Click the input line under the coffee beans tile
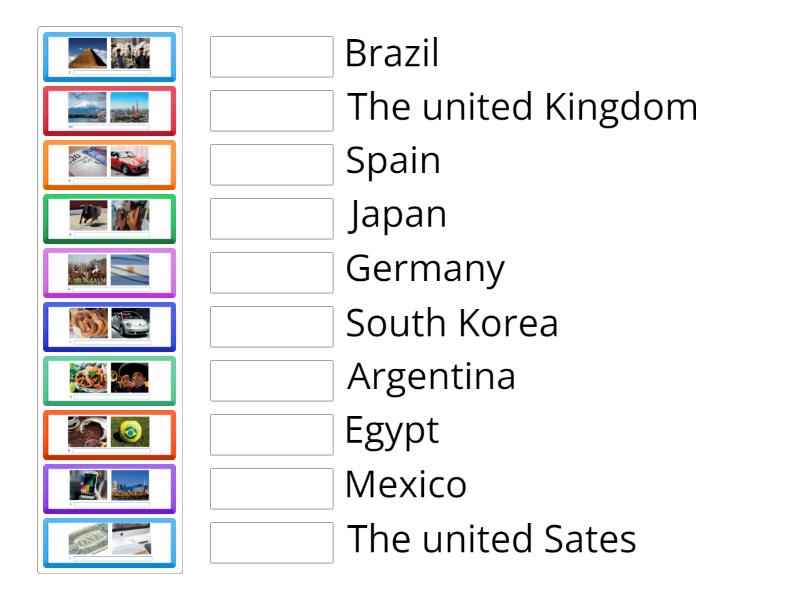 tap(112, 448)
